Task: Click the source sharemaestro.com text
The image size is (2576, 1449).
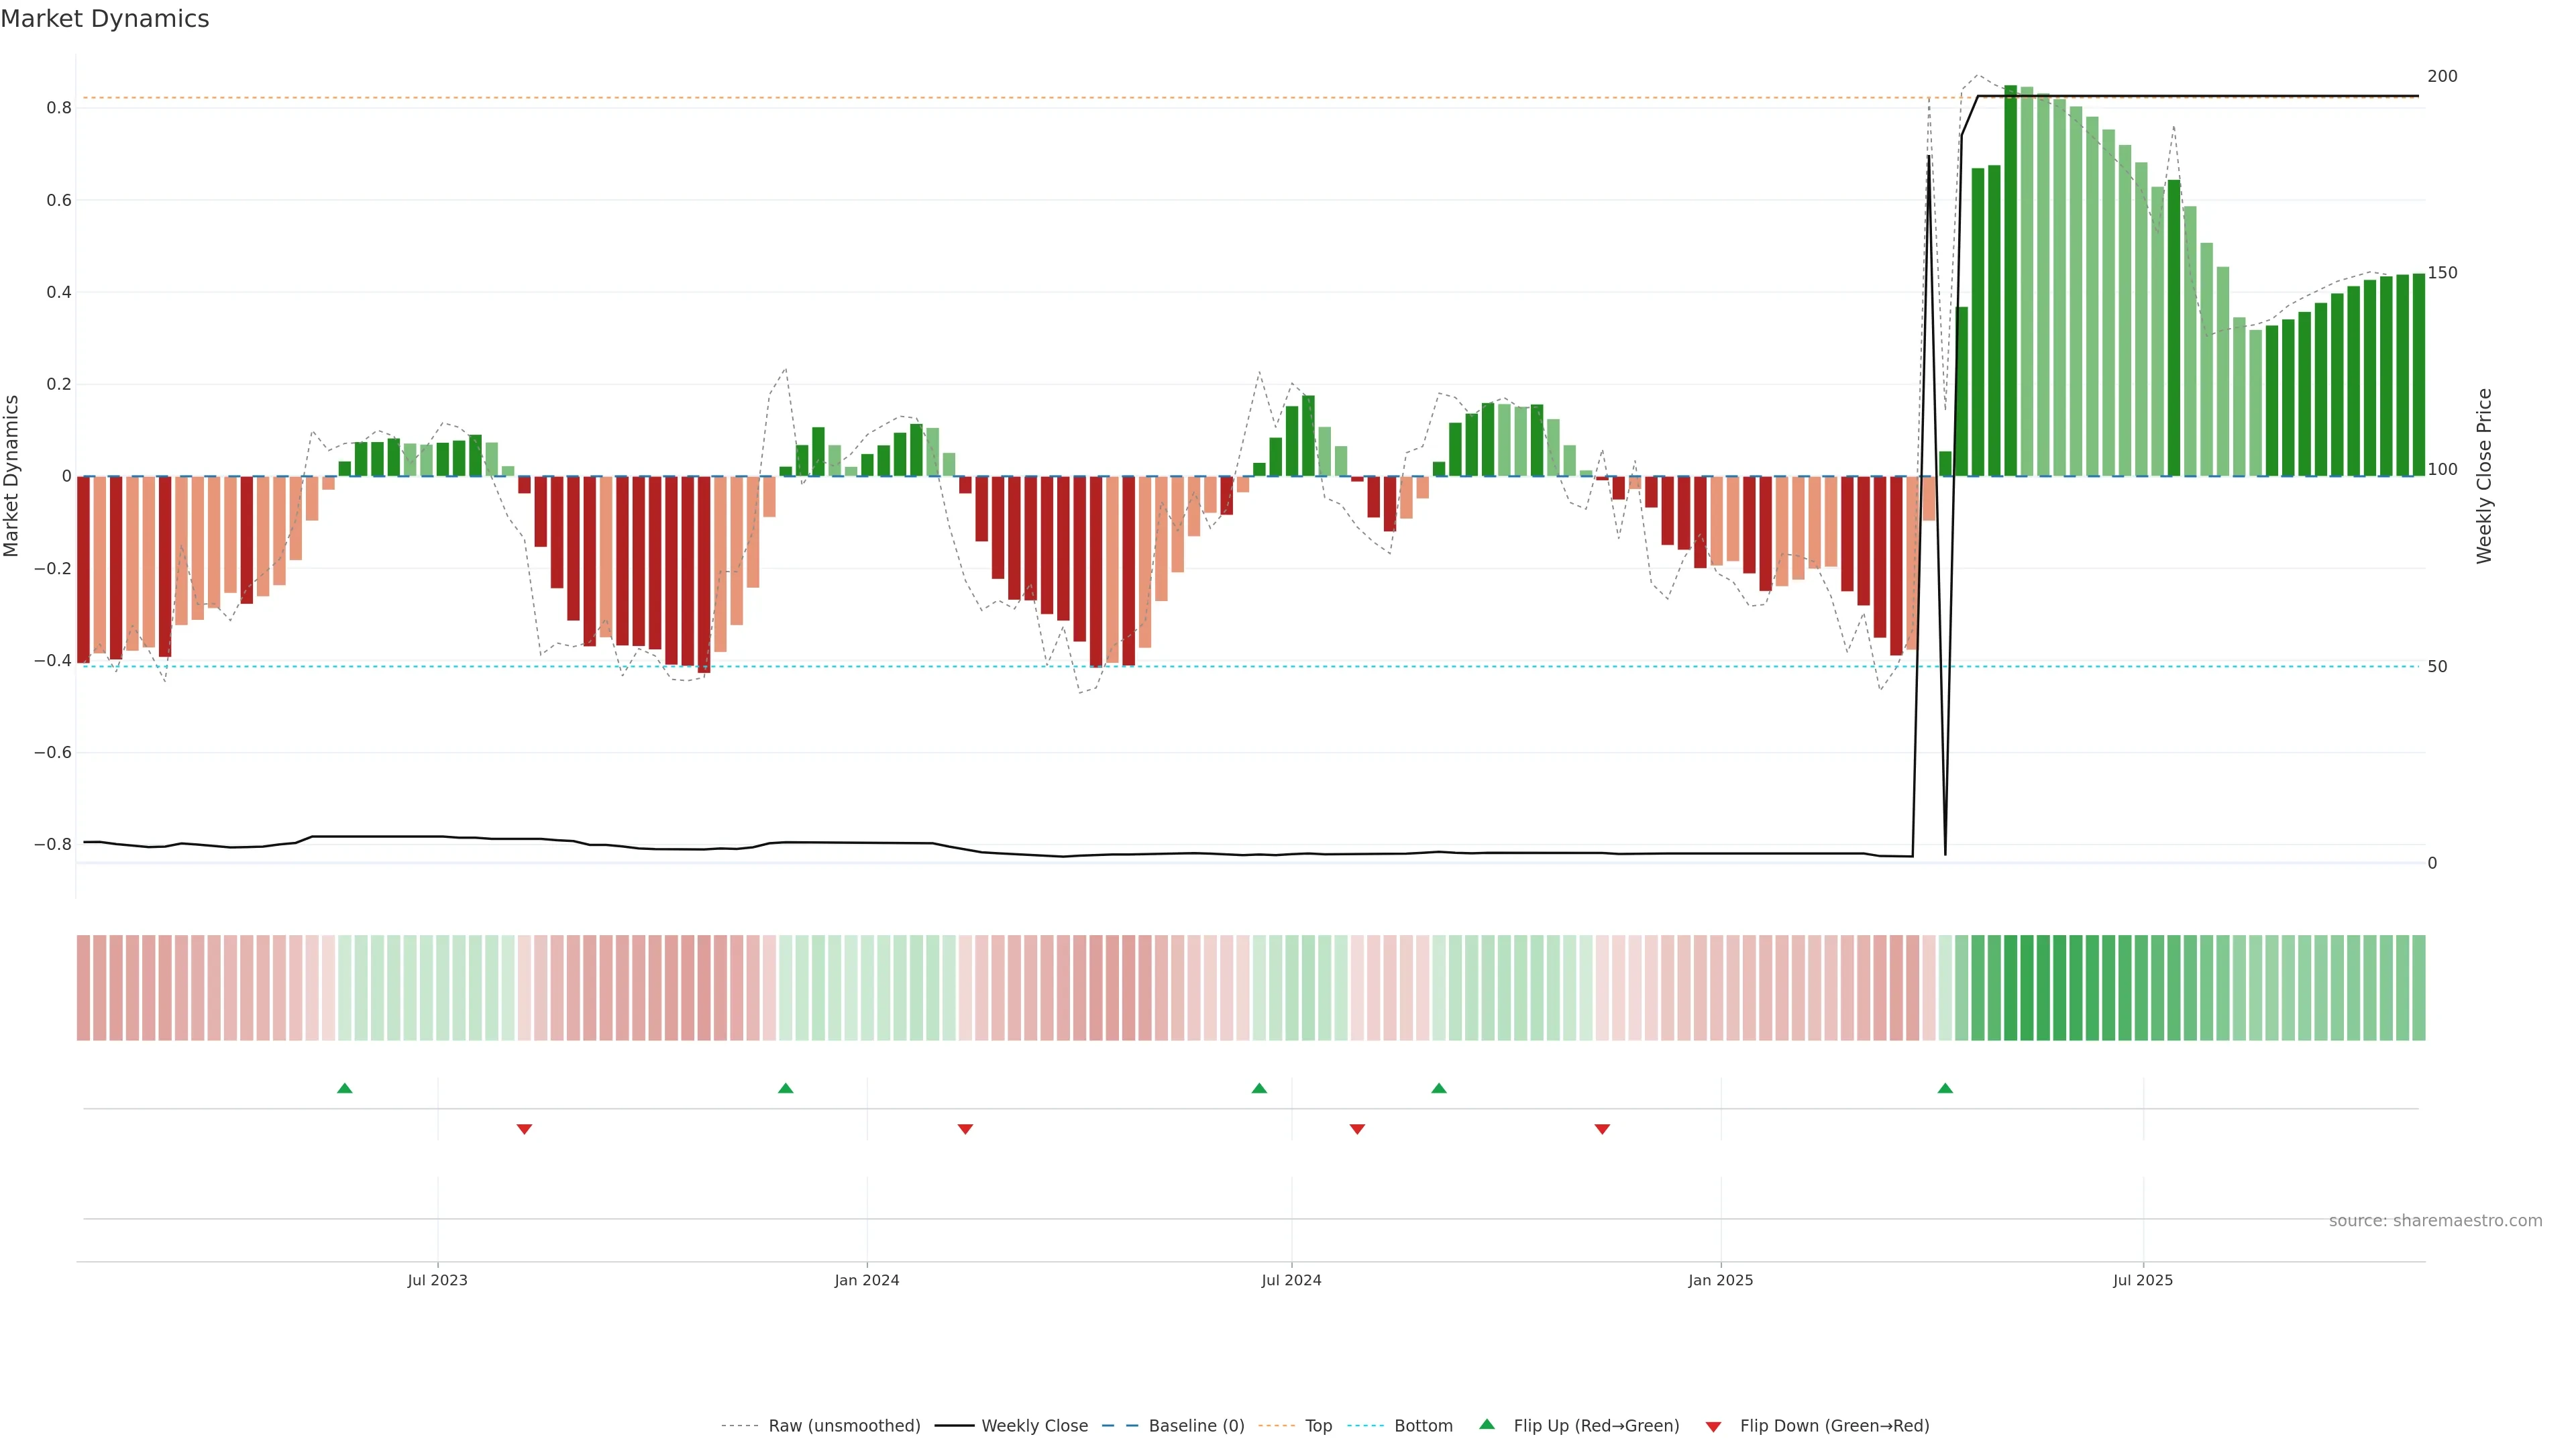Action: 2435,1221
